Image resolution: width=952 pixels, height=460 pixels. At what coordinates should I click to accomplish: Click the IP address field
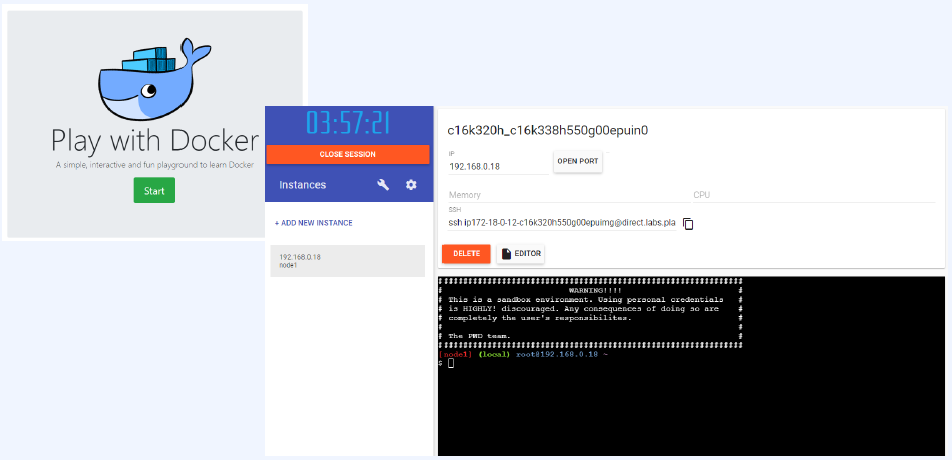498,167
